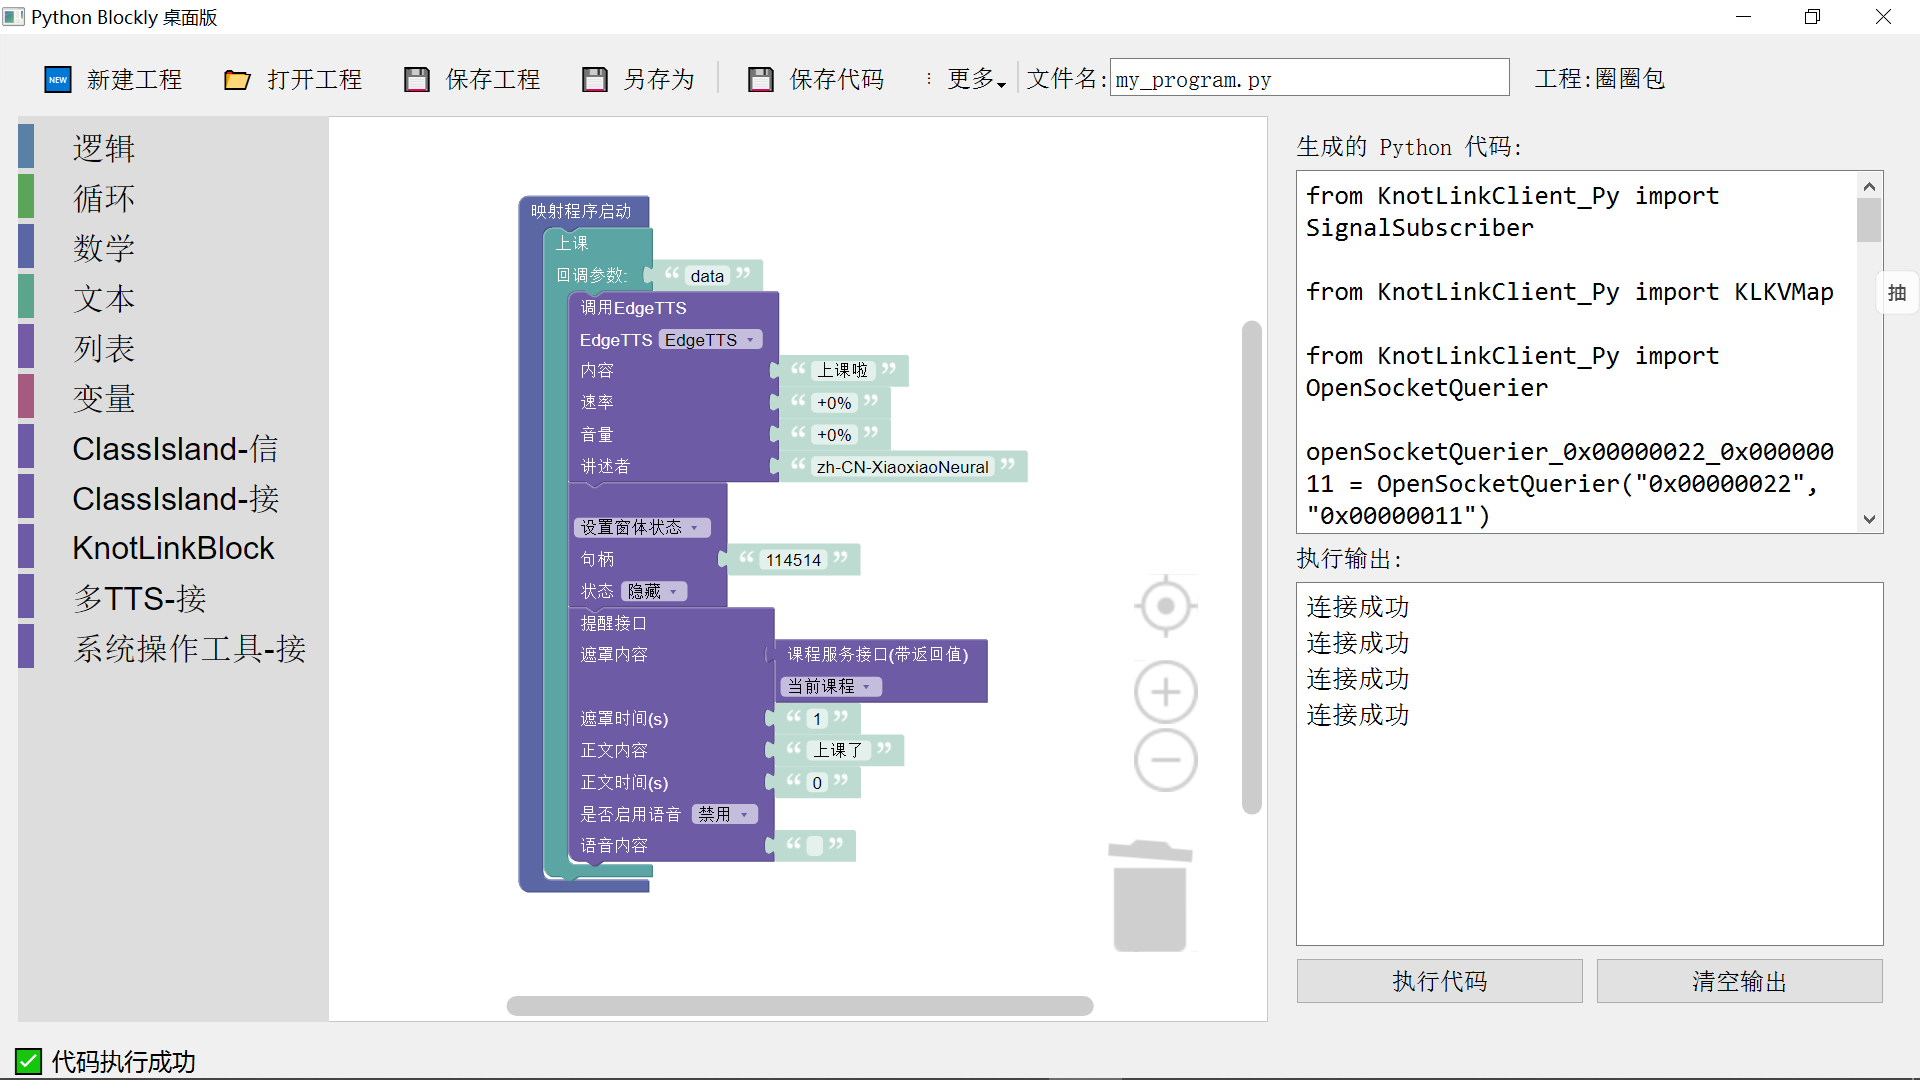This screenshot has height=1080, width=1920.
Task: Zoom out with the minus icon
Action: pos(1165,760)
